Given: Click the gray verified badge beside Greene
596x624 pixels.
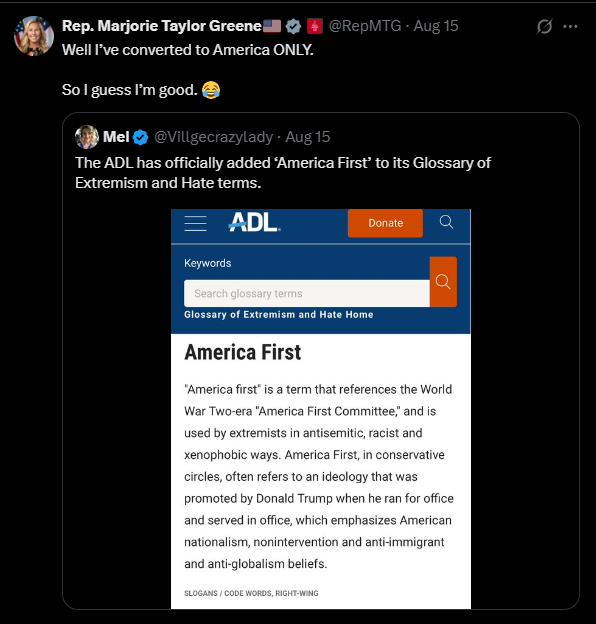Looking at the screenshot, I should (294, 26).
